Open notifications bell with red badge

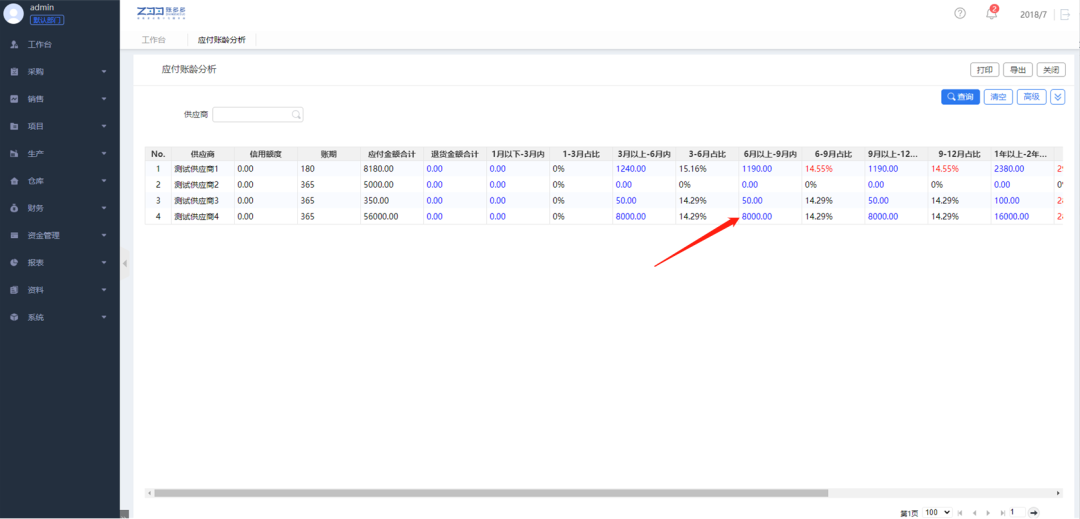[x=992, y=14]
